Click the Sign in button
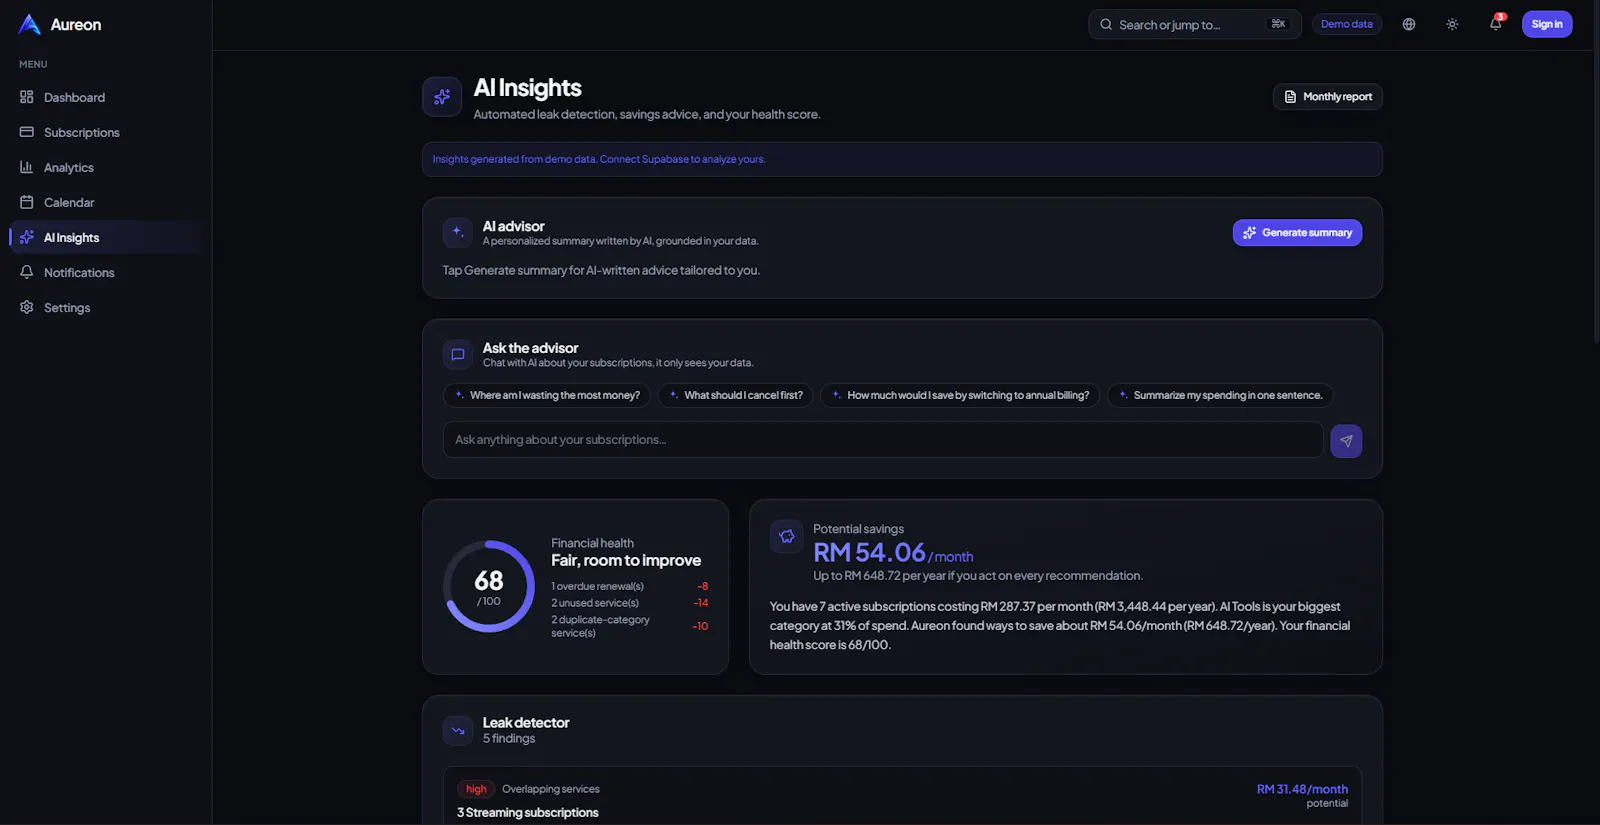 click(1547, 24)
